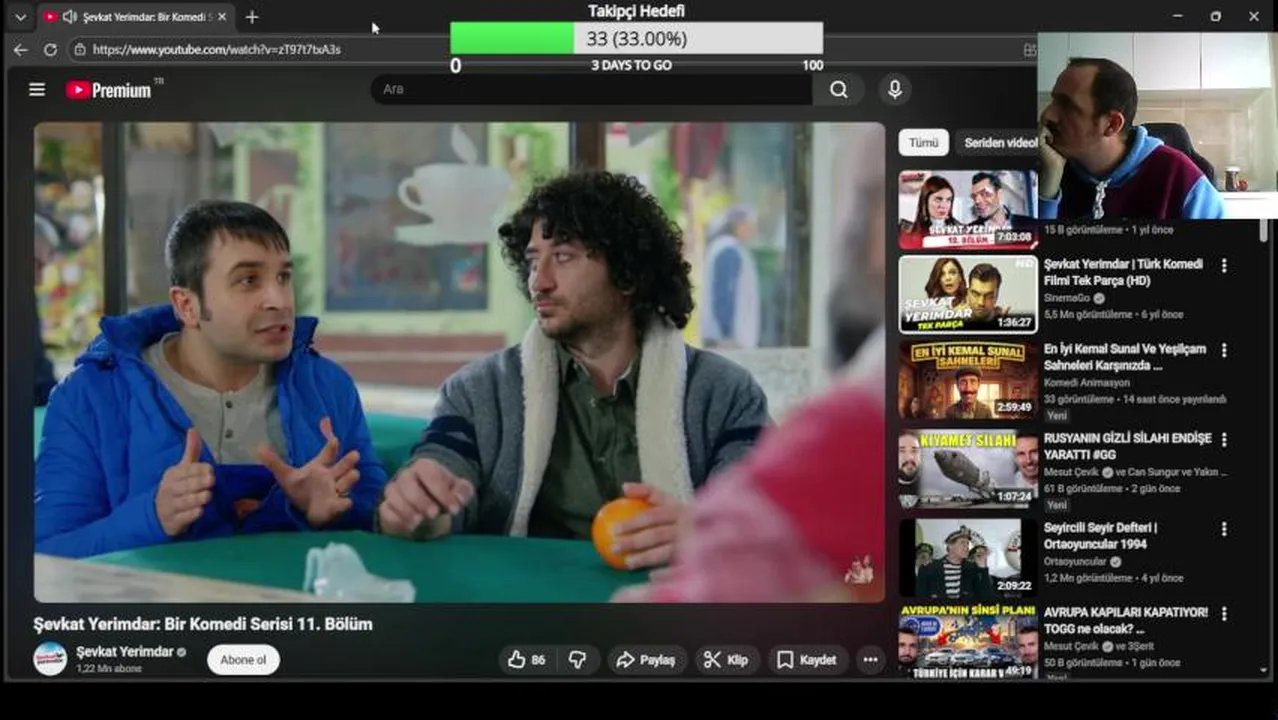The height and width of the screenshot is (720, 1278).
Task: Open Komedi Animasyon channel name
Action: point(1087,382)
